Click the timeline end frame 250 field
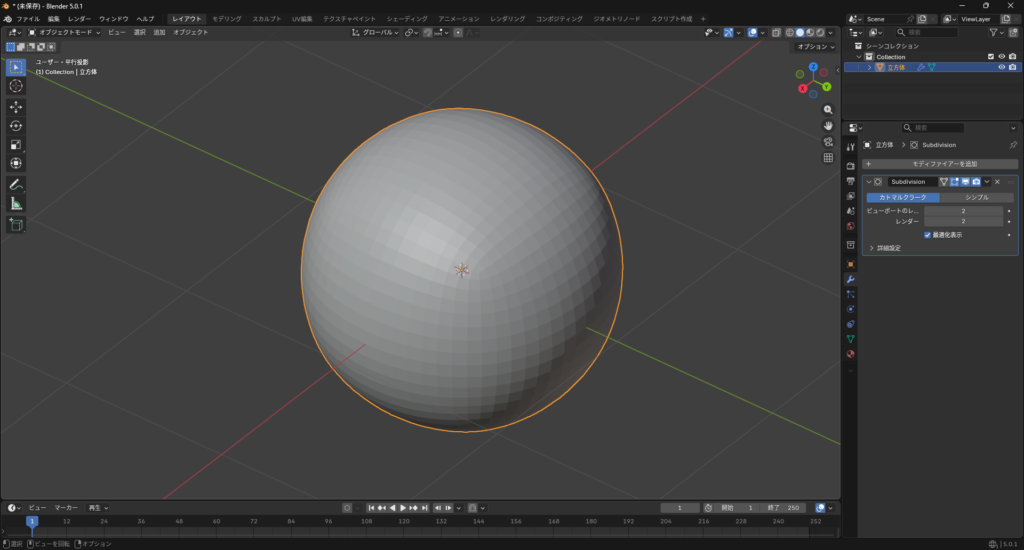 pyautogui.click(x=782, y=508)
